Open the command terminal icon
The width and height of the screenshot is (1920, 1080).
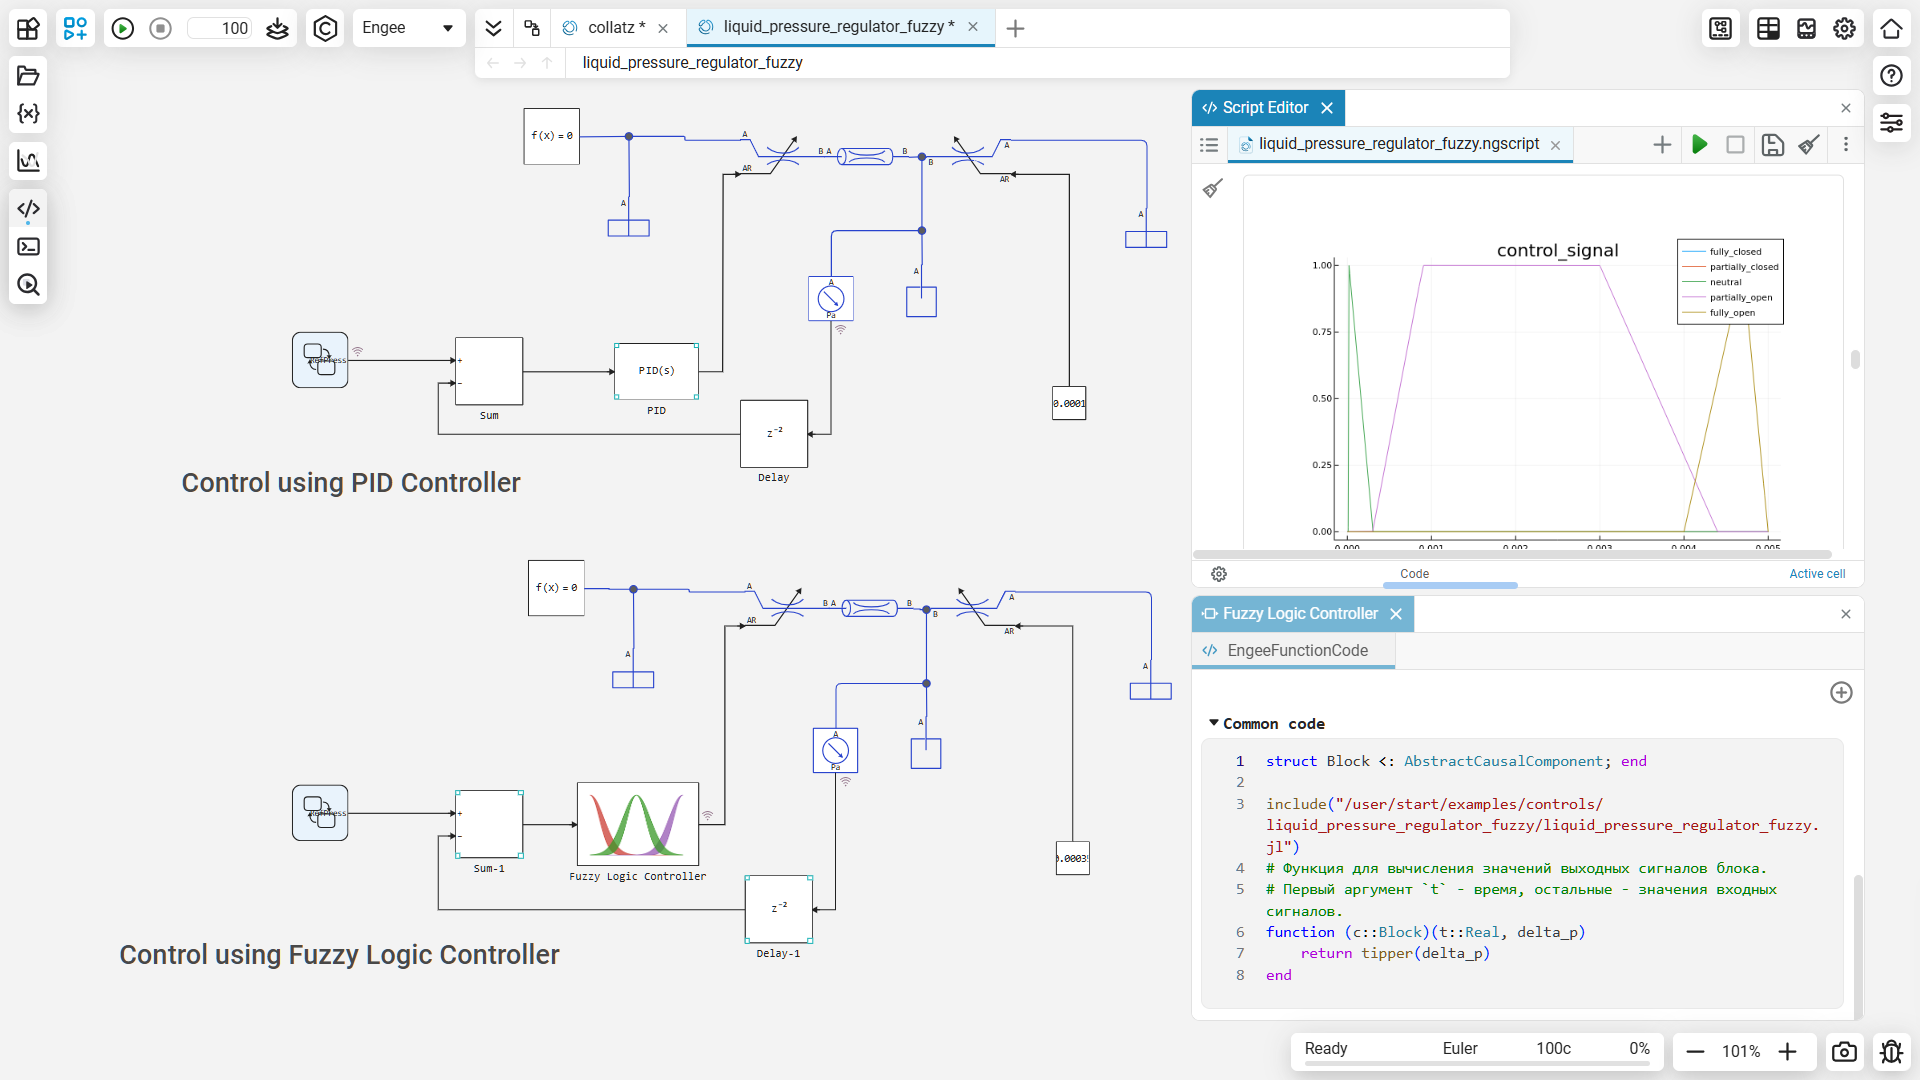pos(28,247)
